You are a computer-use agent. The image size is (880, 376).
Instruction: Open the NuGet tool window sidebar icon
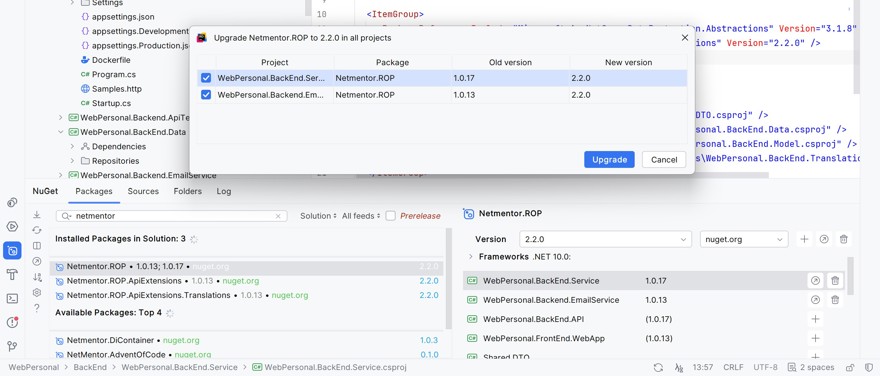[12, 250]
